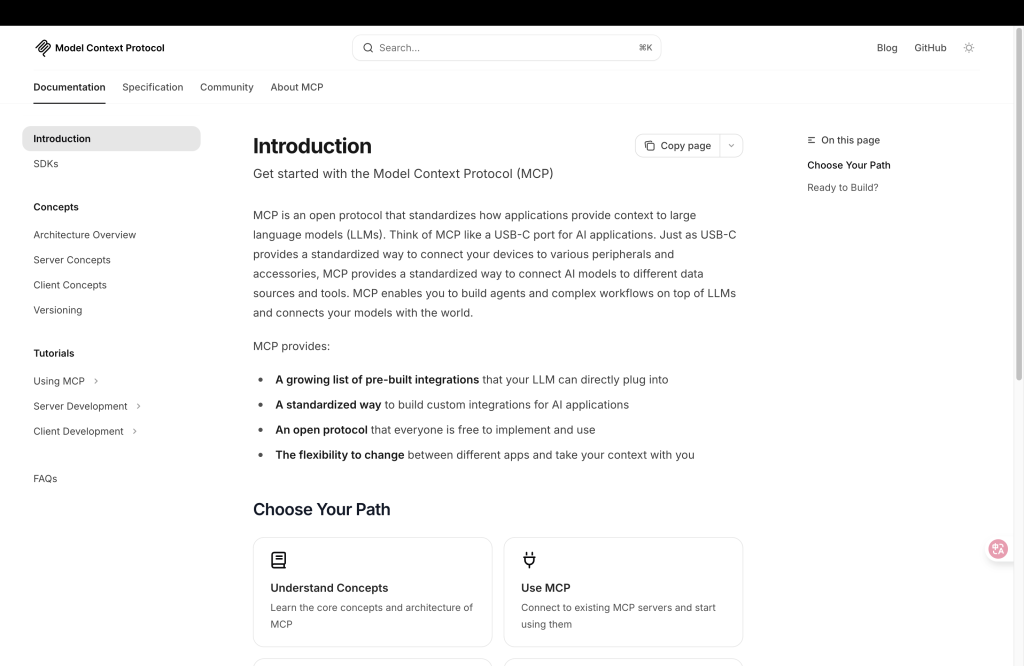Open Architecture Overview in sidebar
This screenshot has width=1024, height=666.
tap(85, 235)
